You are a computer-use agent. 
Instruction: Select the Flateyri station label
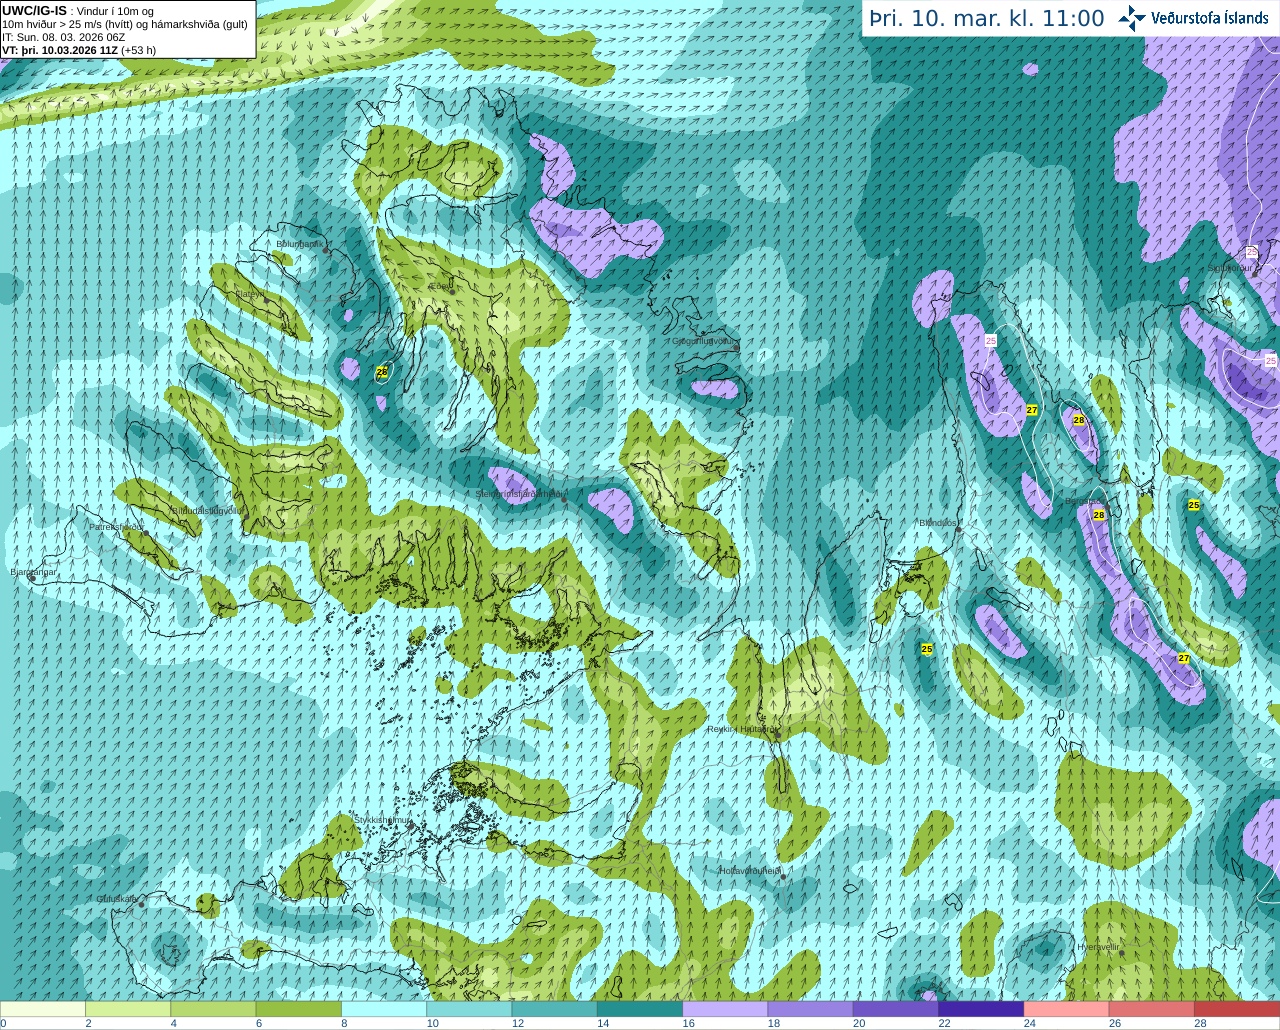pos(250,294)
